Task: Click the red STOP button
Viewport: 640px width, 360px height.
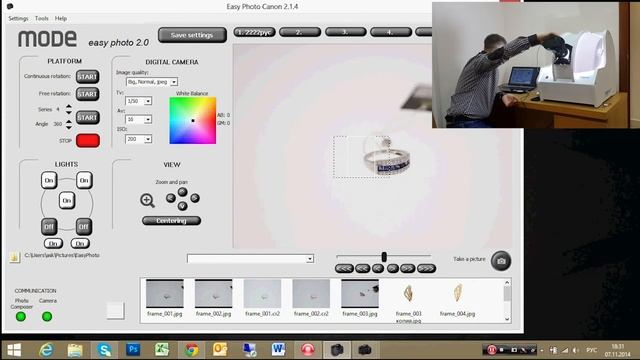Action: pyautogui.click(x=88, y=140)
